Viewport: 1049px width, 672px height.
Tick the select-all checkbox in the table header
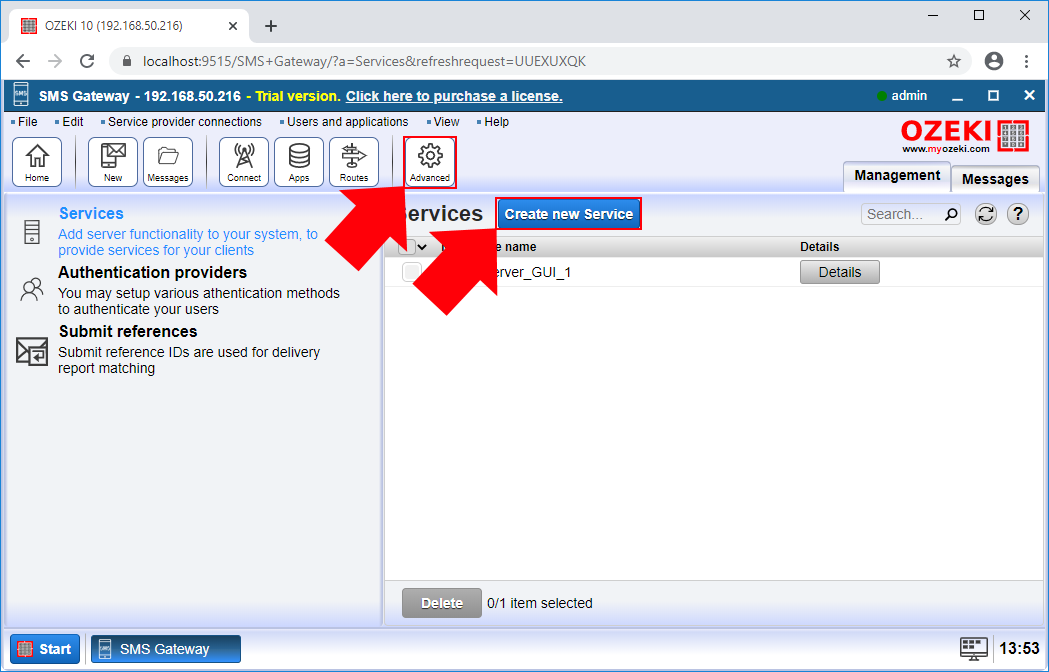coord(407,247)
